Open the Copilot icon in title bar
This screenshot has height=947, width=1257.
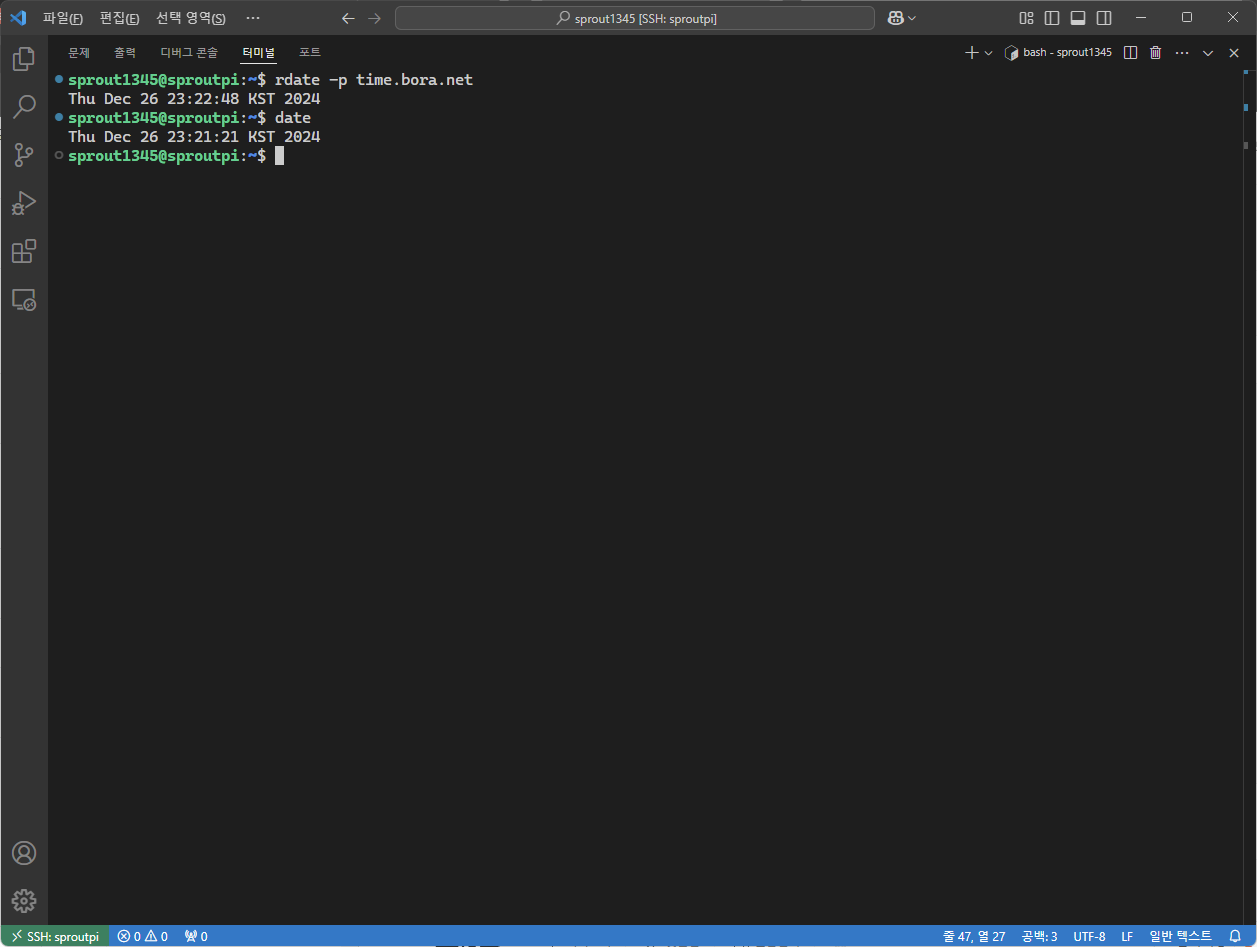coord(895,18)
